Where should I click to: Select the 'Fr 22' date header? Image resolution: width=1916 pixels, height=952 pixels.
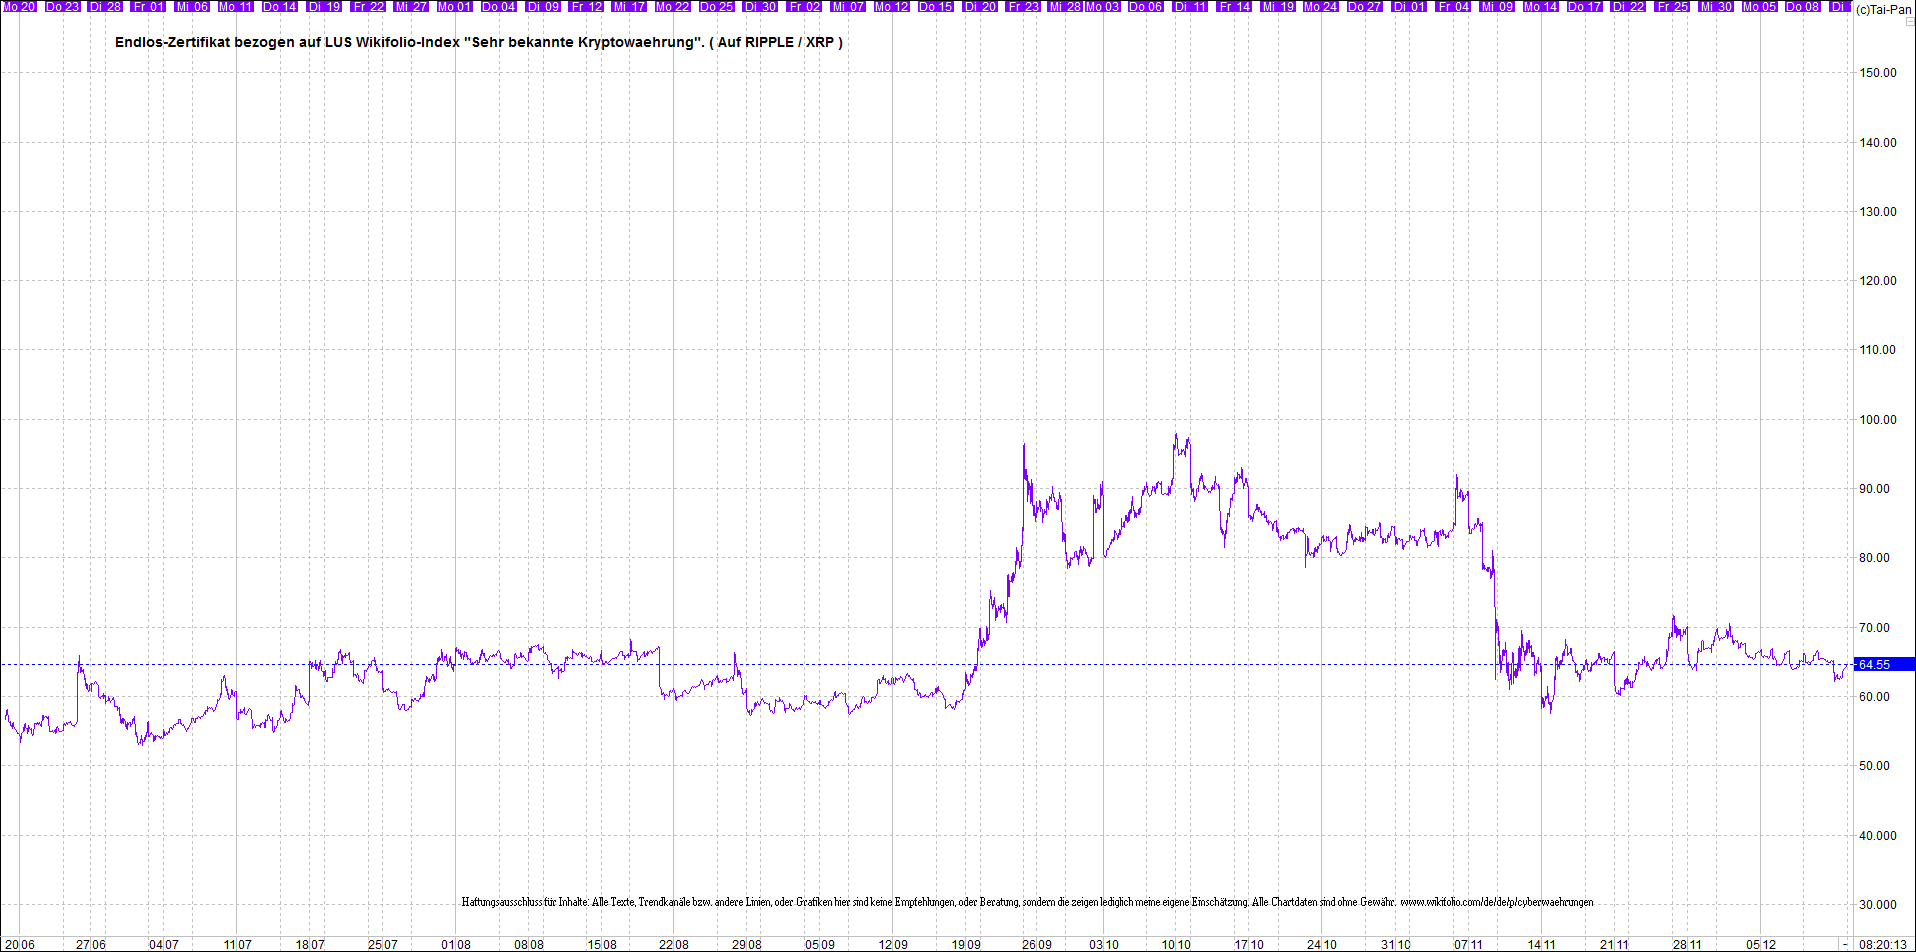point(368,6)
